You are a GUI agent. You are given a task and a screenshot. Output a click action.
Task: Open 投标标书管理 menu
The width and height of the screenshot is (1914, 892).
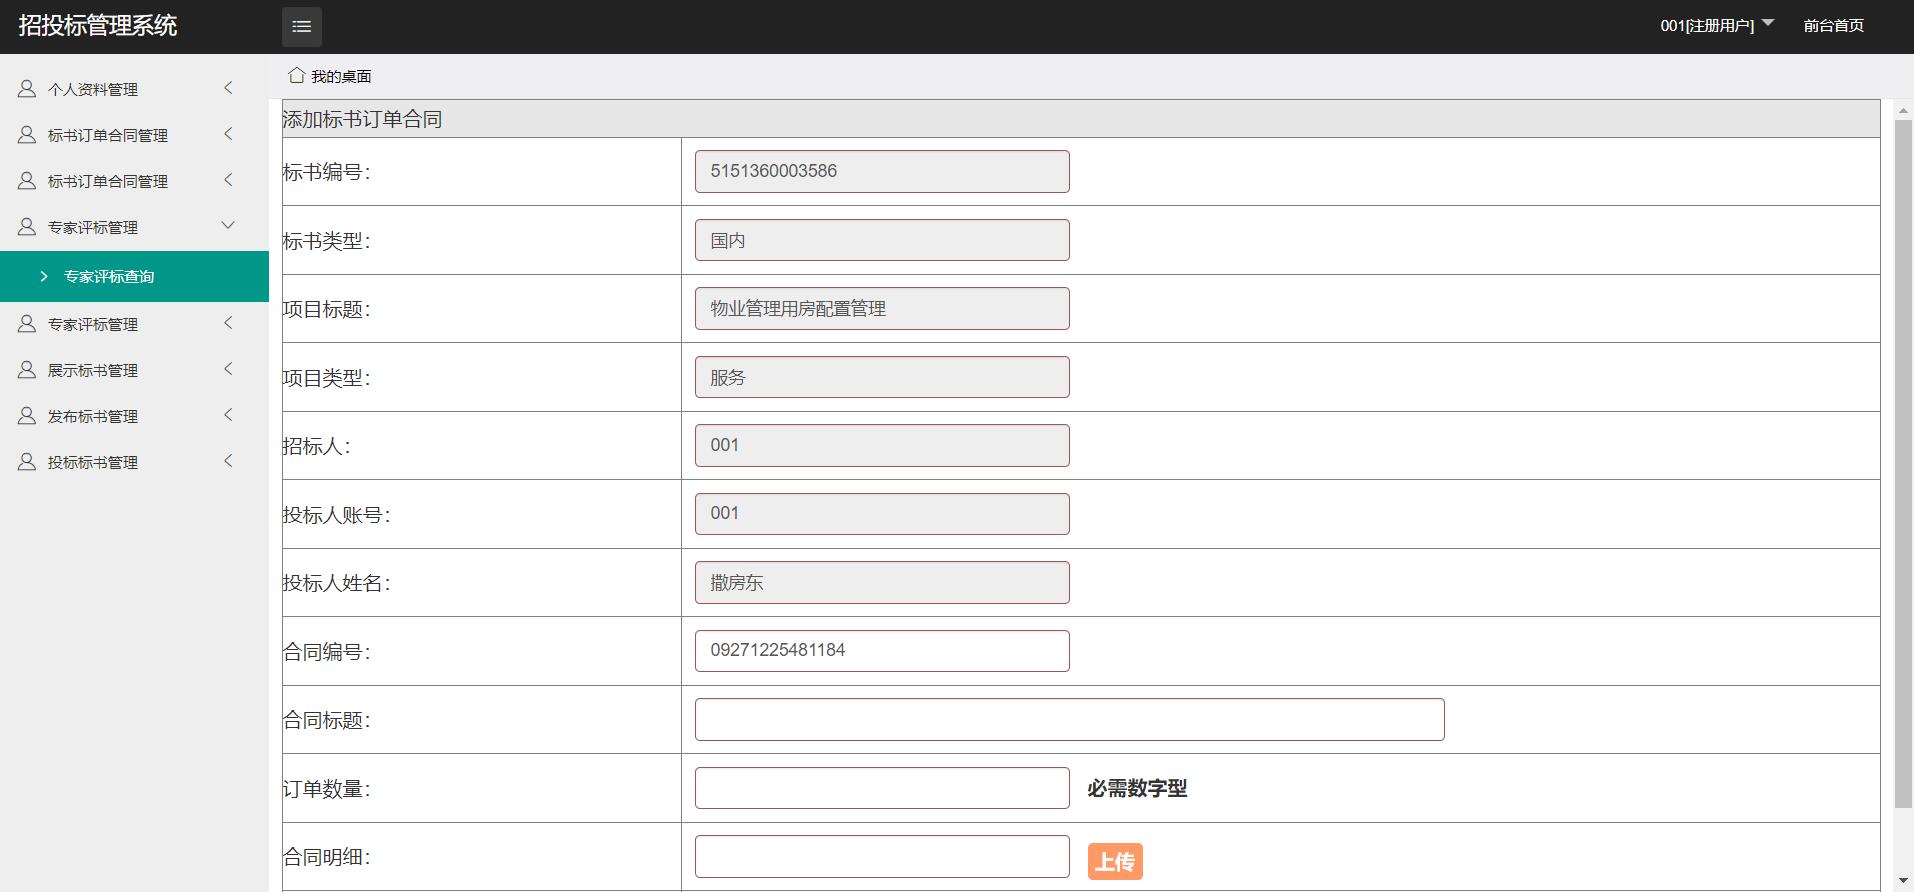click(134, 462)
